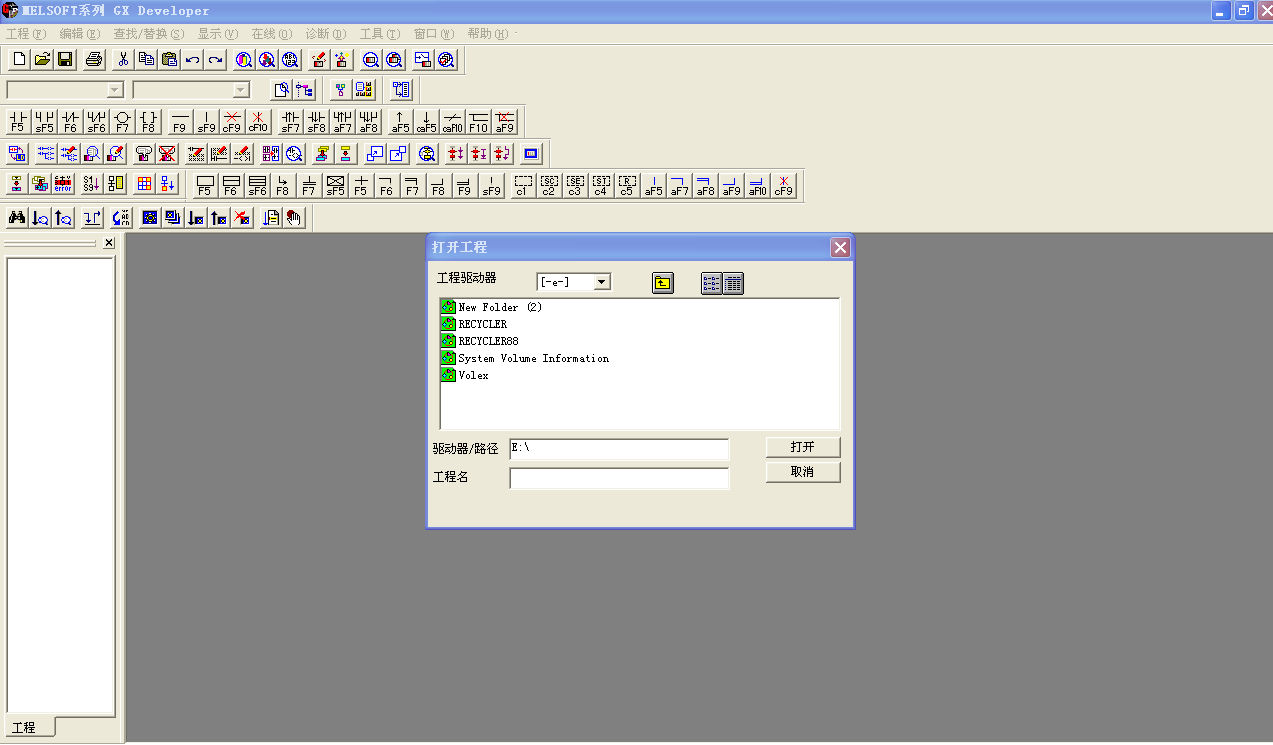Image resolution: width=1273 pixels, height=745 pixels.
Task: Select the Volex folder in the list
Action: [x=473, y=375]
